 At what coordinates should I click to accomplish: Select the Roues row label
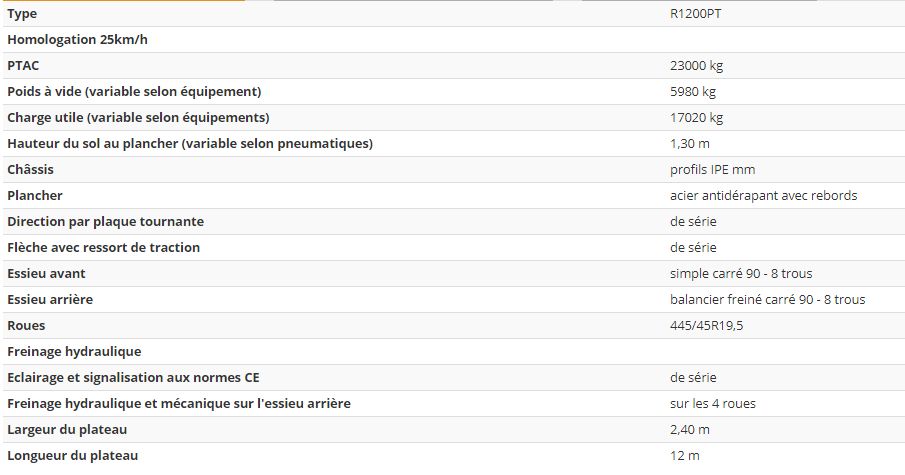tap(26, 326)
